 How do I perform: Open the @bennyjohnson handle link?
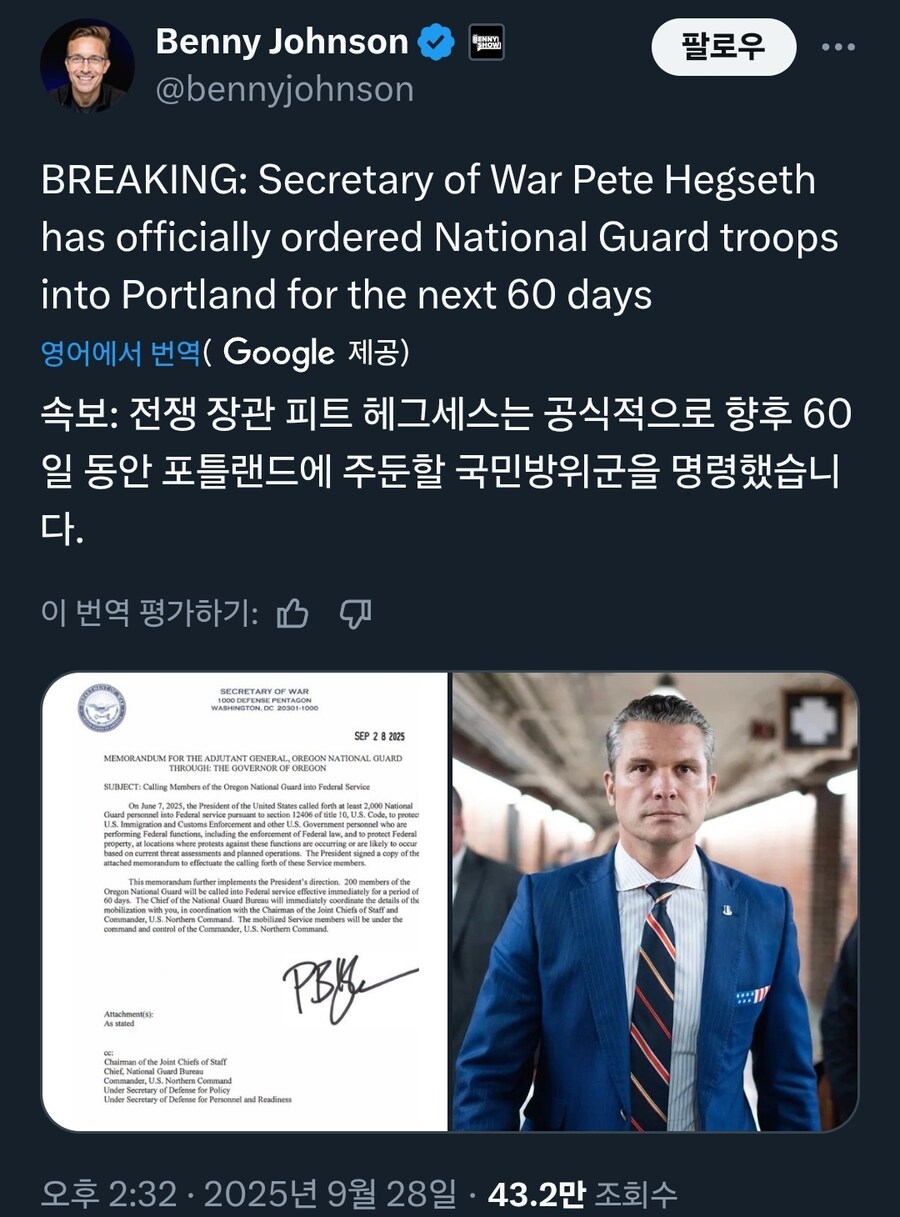click(285, 90)
